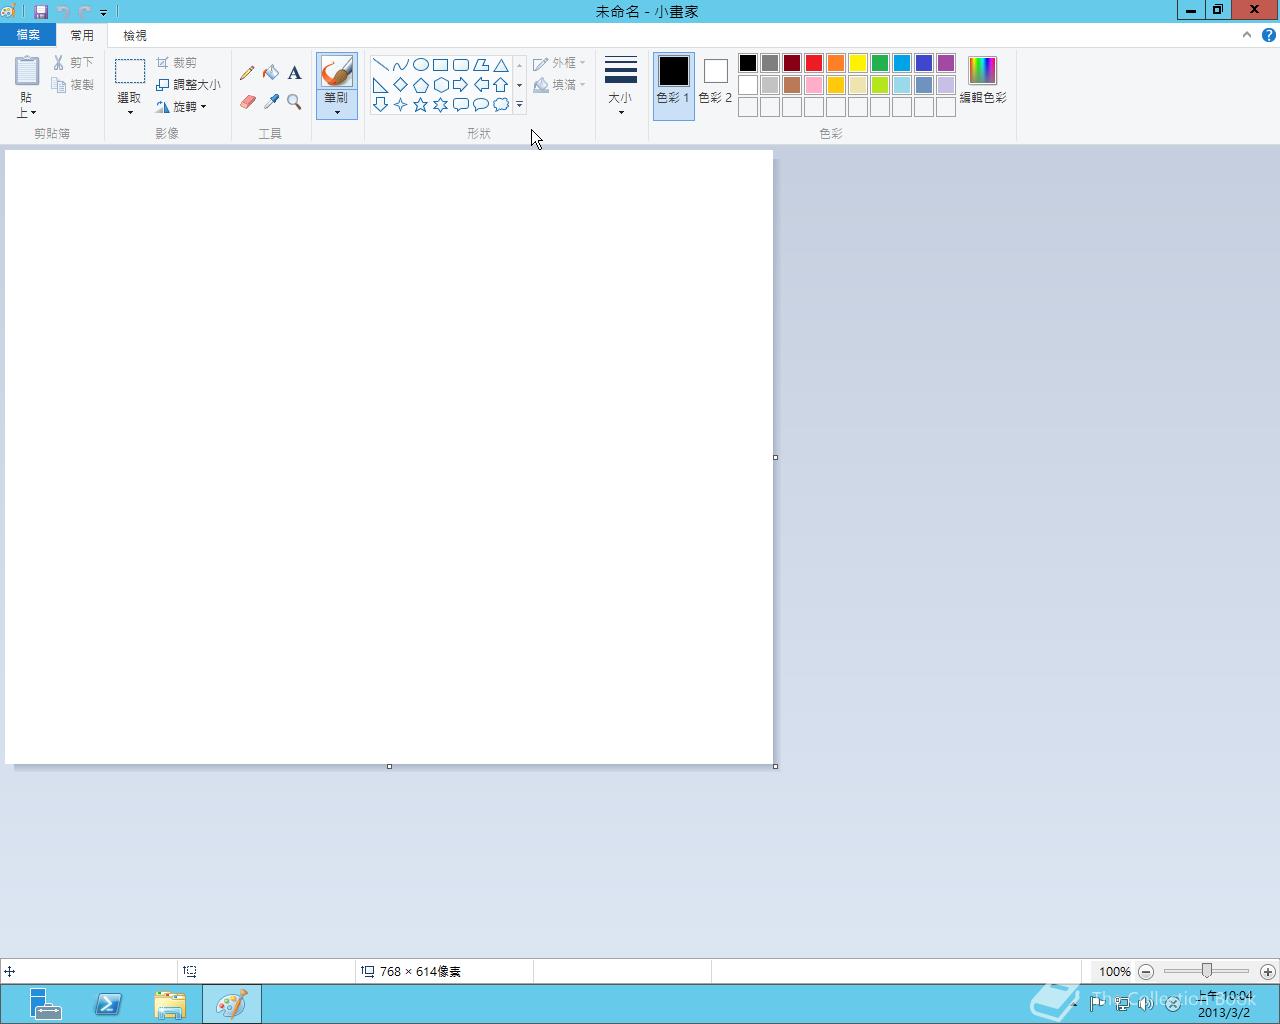Viewport: 1280px width, 1024px height.
Task: Select the Text tool
Action: [x=294, y=73]
